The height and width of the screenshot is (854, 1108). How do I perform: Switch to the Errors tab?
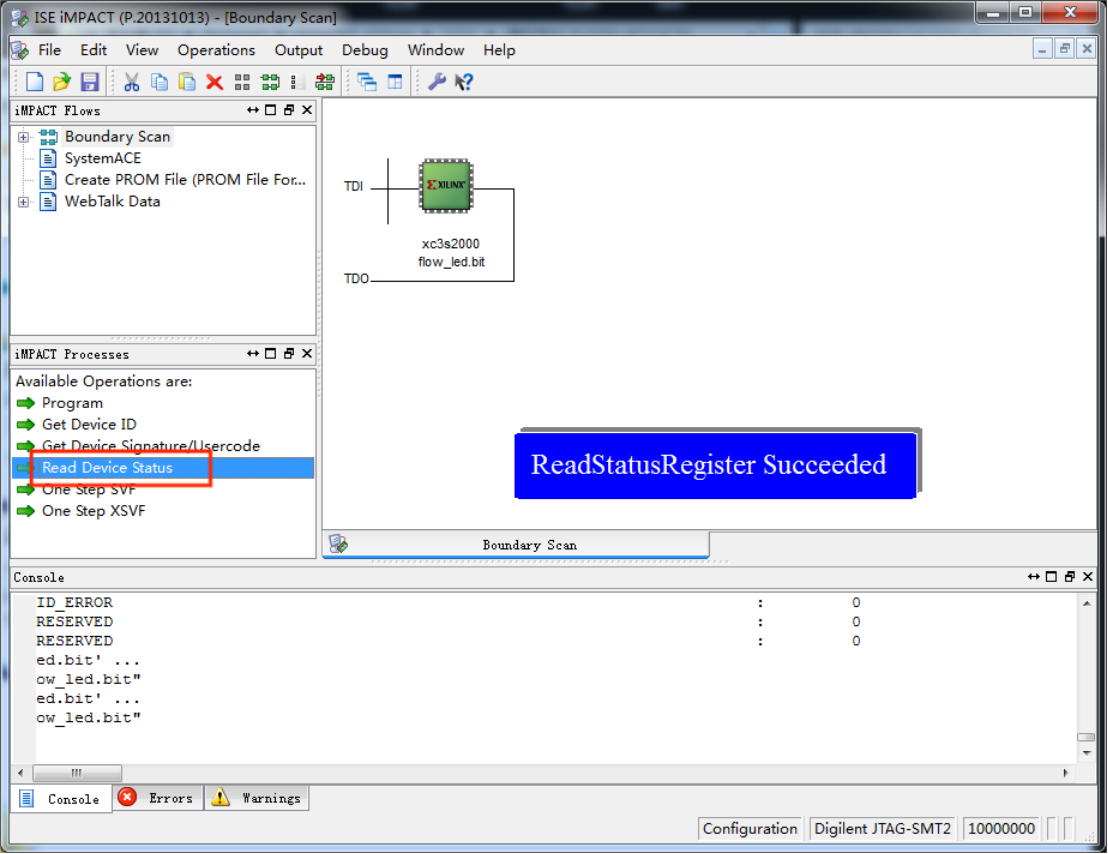[x=158, y=797]
